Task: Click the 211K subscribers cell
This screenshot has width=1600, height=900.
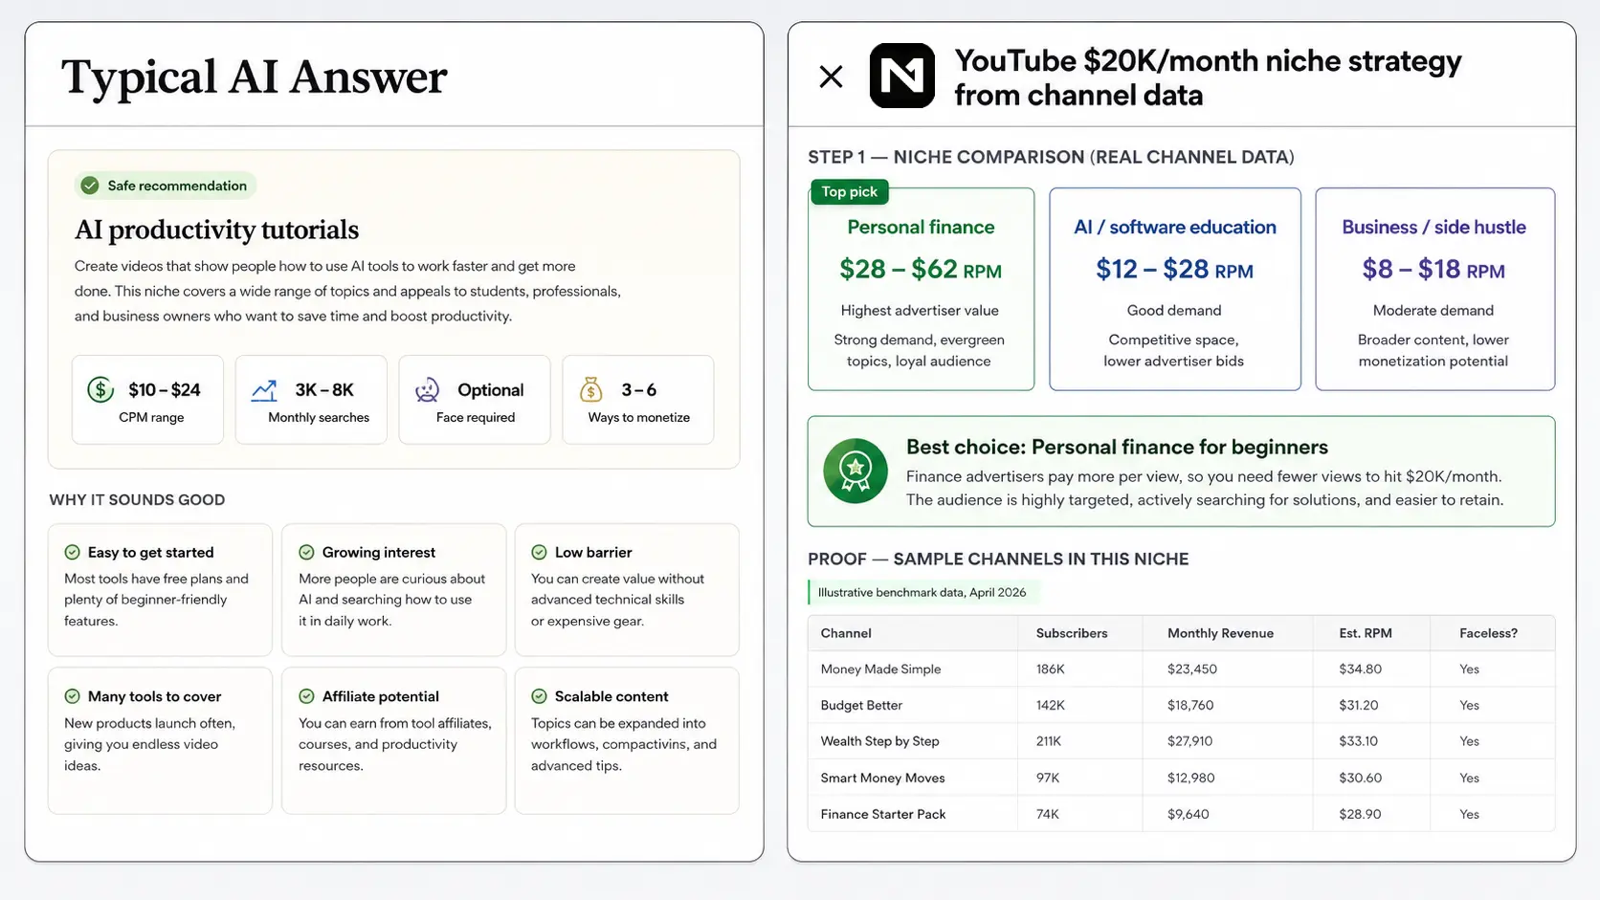Action: [x=1048, y=741]
